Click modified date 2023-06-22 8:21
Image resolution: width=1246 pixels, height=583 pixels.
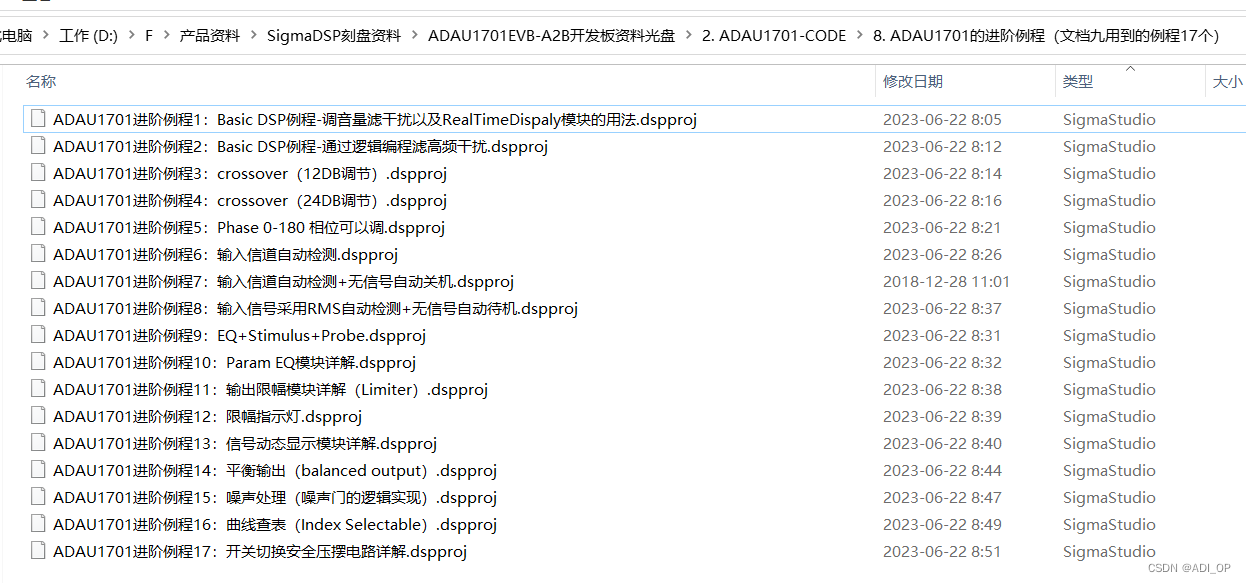pos(942,227)
